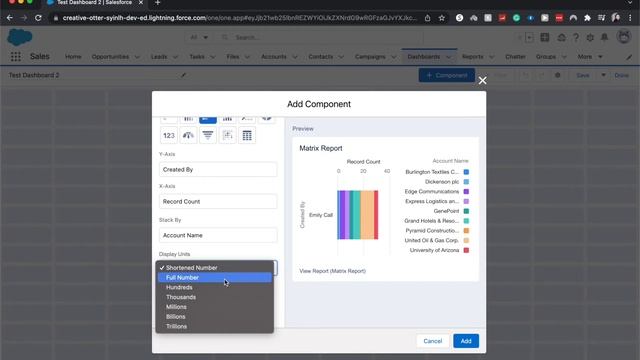Open the X-Axis Record Count dropdown
The height and width of the screenshot is (360, 640).
click(218, 202)
